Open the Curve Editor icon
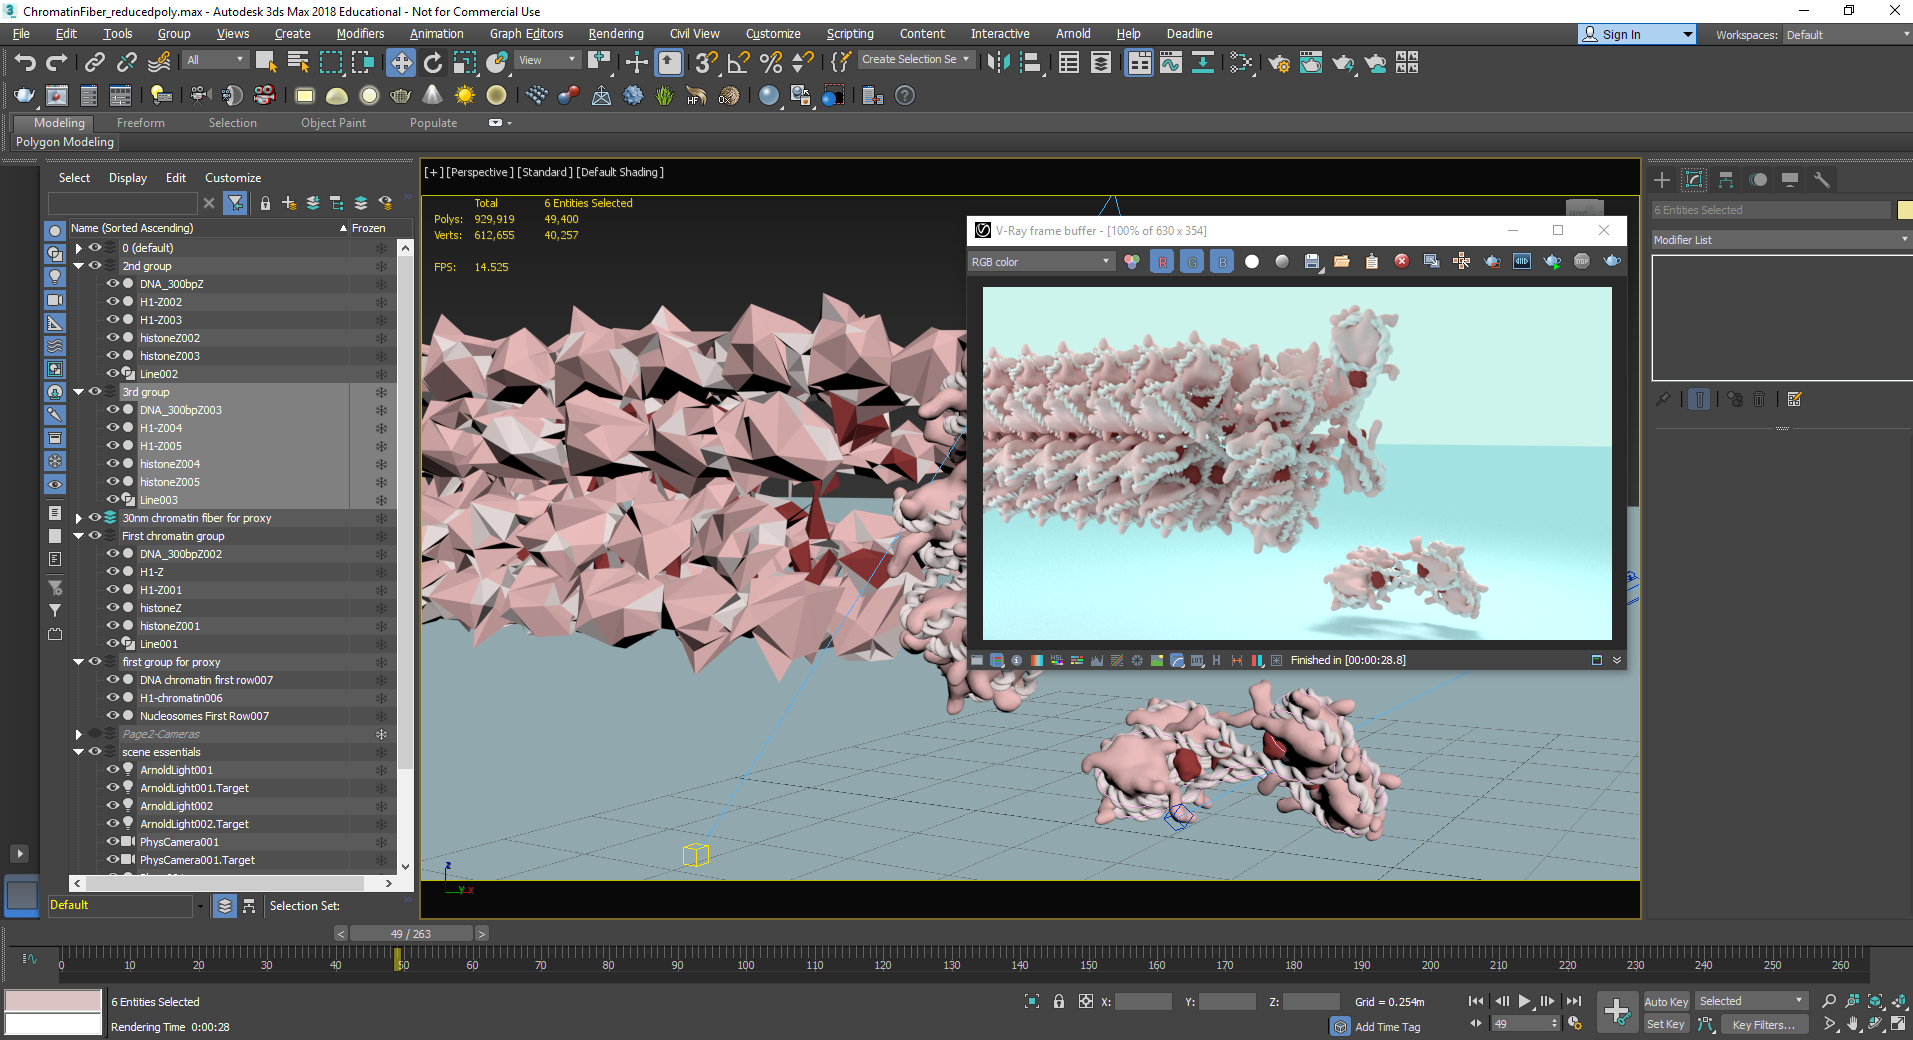Viewport: 1913px width, 1040px height. point(1170,63)
